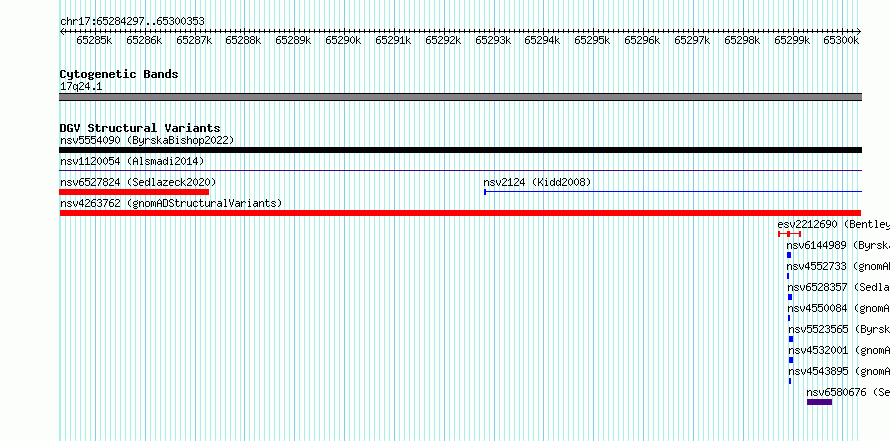Open the nsv5523565 variant label
The image size is (890, 441).
pyautogui.click(x=839, y=329)
